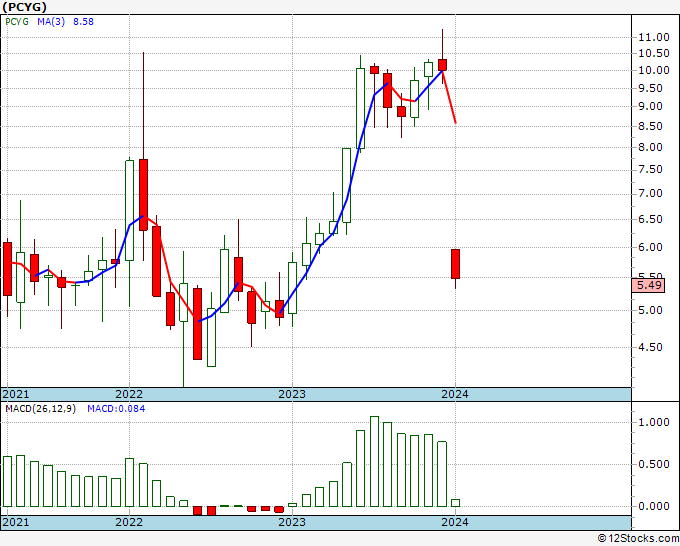
Task: Click the 11.00 price axis label
Action: [x=654, y=37]
